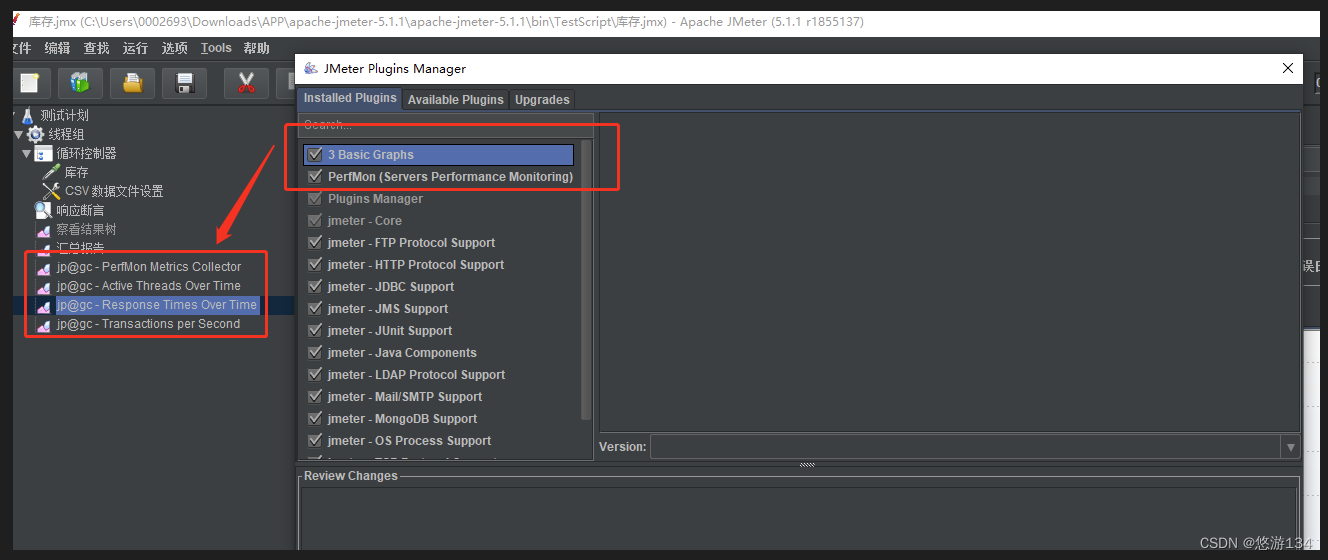Switch to the Installed Plugins tab
1328x560 pixels.
tap(350, 98)
